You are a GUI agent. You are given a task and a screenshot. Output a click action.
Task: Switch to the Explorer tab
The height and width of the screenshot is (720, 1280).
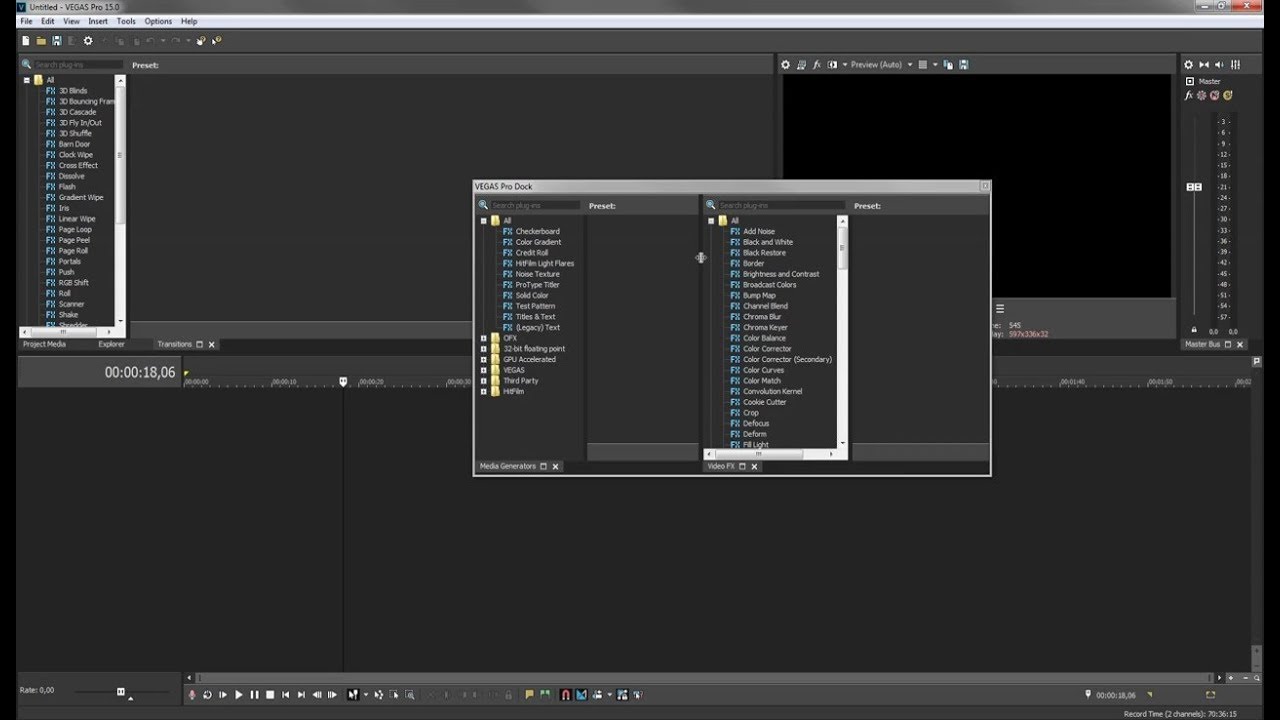(111, 344)
